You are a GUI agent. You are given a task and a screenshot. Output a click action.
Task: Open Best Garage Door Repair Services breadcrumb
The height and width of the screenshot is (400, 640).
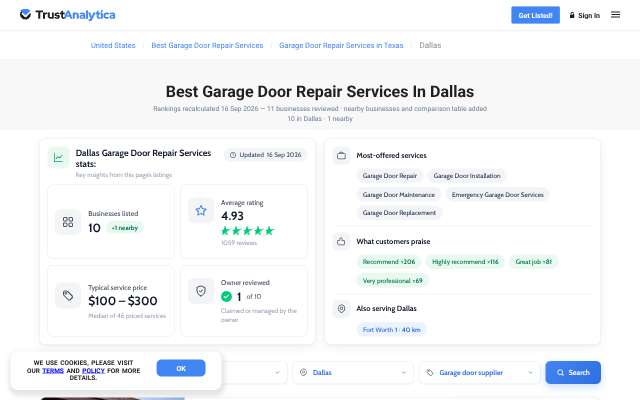pos(207,45)
